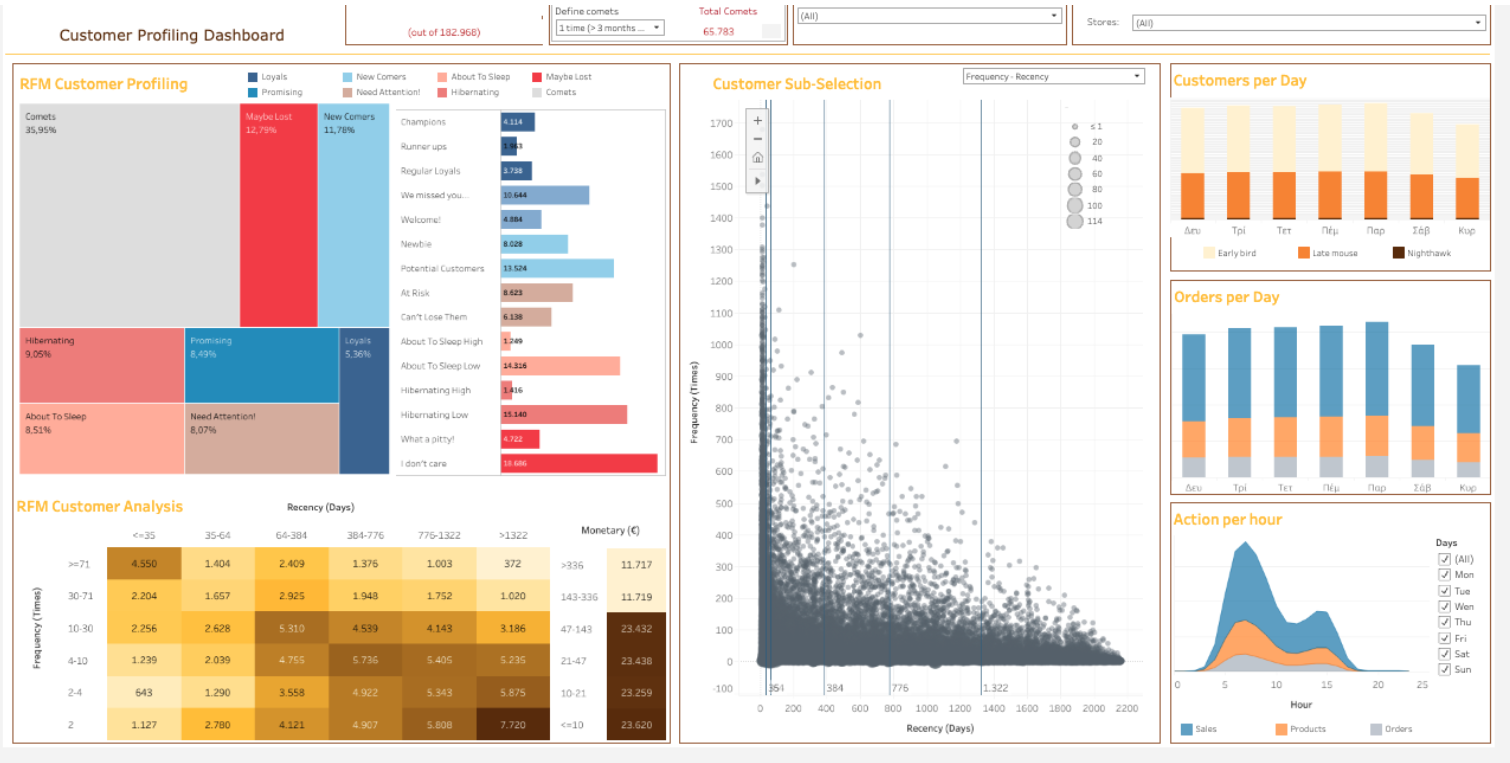
Task: Select the Hibernating treemap tile
Action: tap(102, 365)
